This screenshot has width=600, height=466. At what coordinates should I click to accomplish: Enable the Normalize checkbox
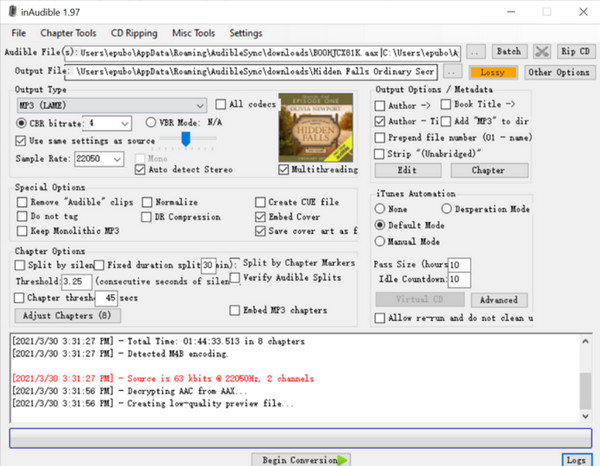pos(147,202)
